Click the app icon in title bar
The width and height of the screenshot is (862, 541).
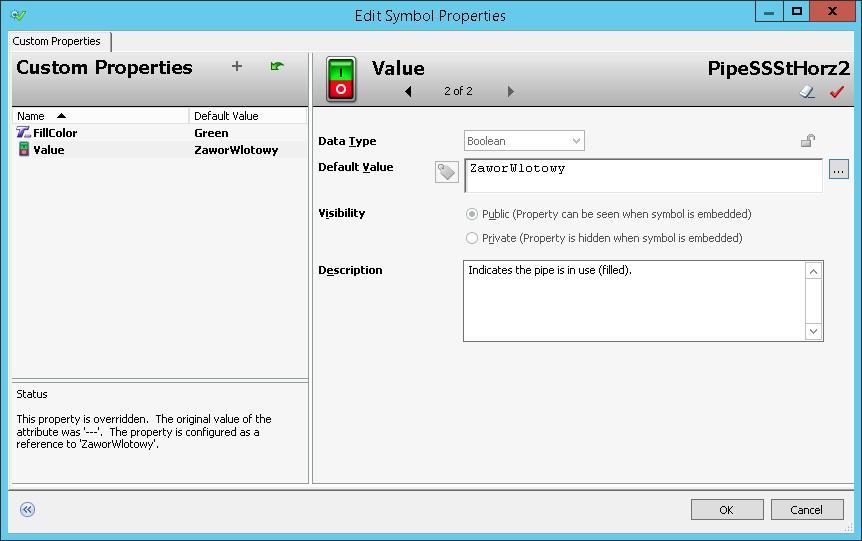18,15
